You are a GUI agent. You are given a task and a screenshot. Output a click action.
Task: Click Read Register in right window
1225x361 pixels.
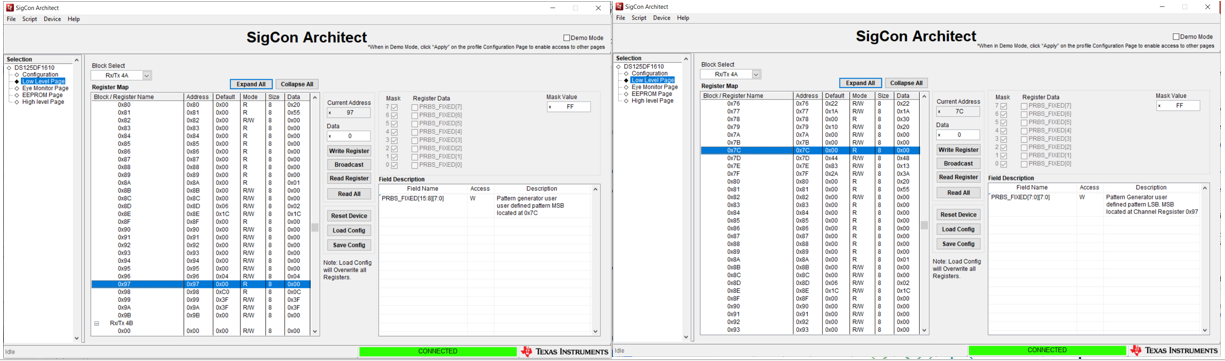[x=958, y=178]
